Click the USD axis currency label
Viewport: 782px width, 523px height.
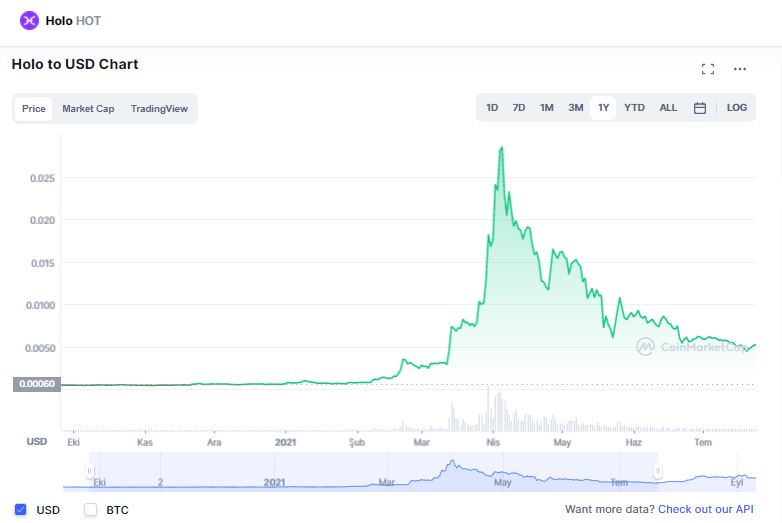pos(36,441)
